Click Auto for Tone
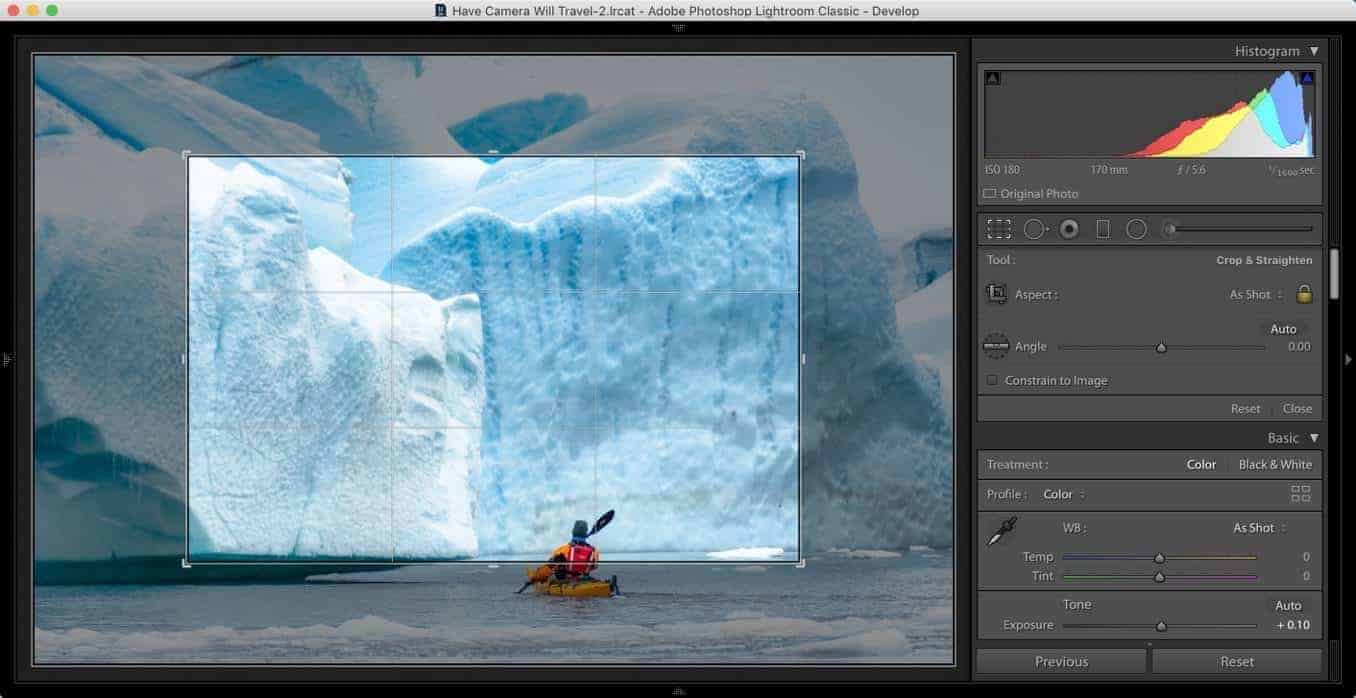 pyautogui.click(x=1288, y=605)
